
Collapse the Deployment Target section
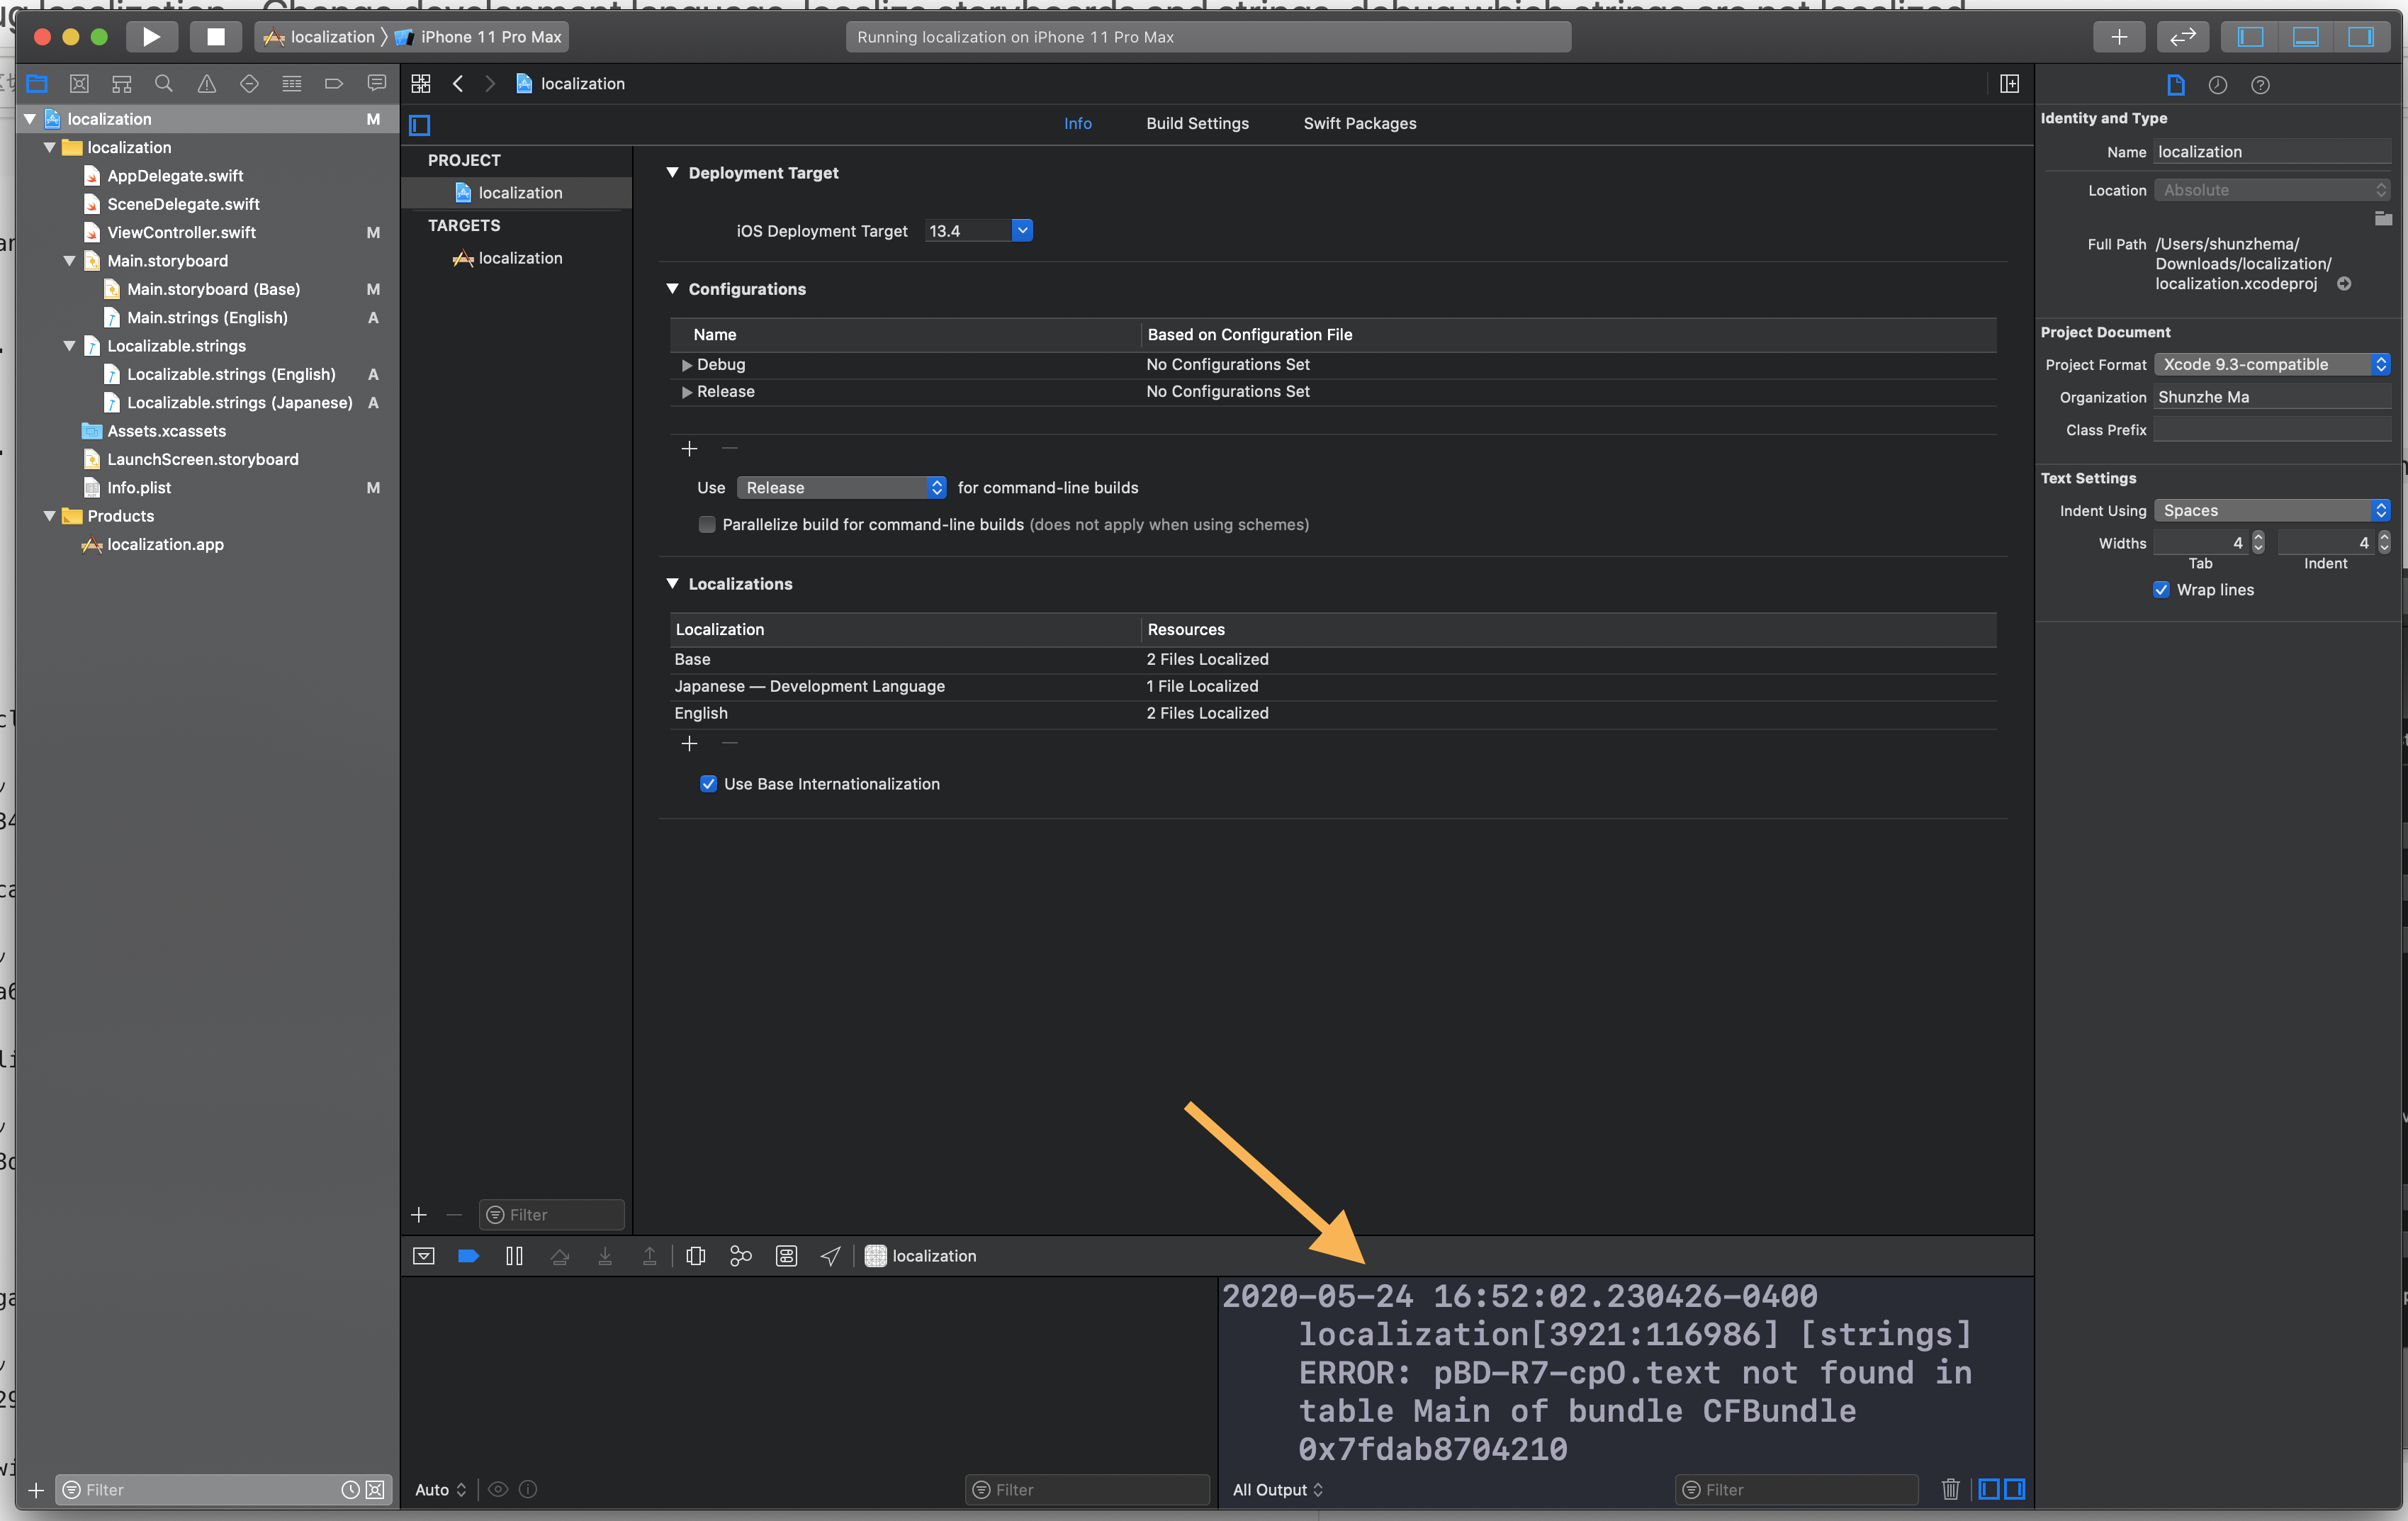coord(673,173)
